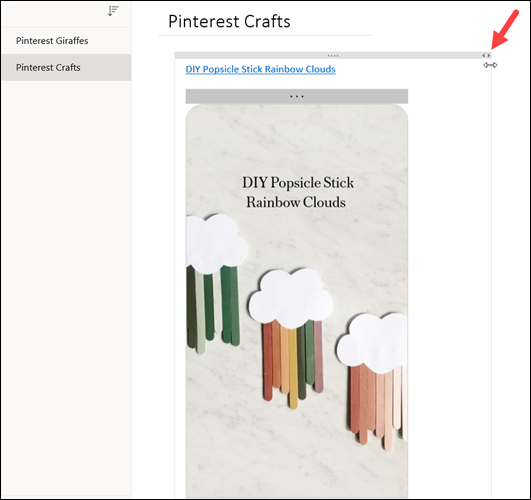This screenshot has height=500, width=531.
Task: Click the three-dot handle above the image
Action: (297, 97)
